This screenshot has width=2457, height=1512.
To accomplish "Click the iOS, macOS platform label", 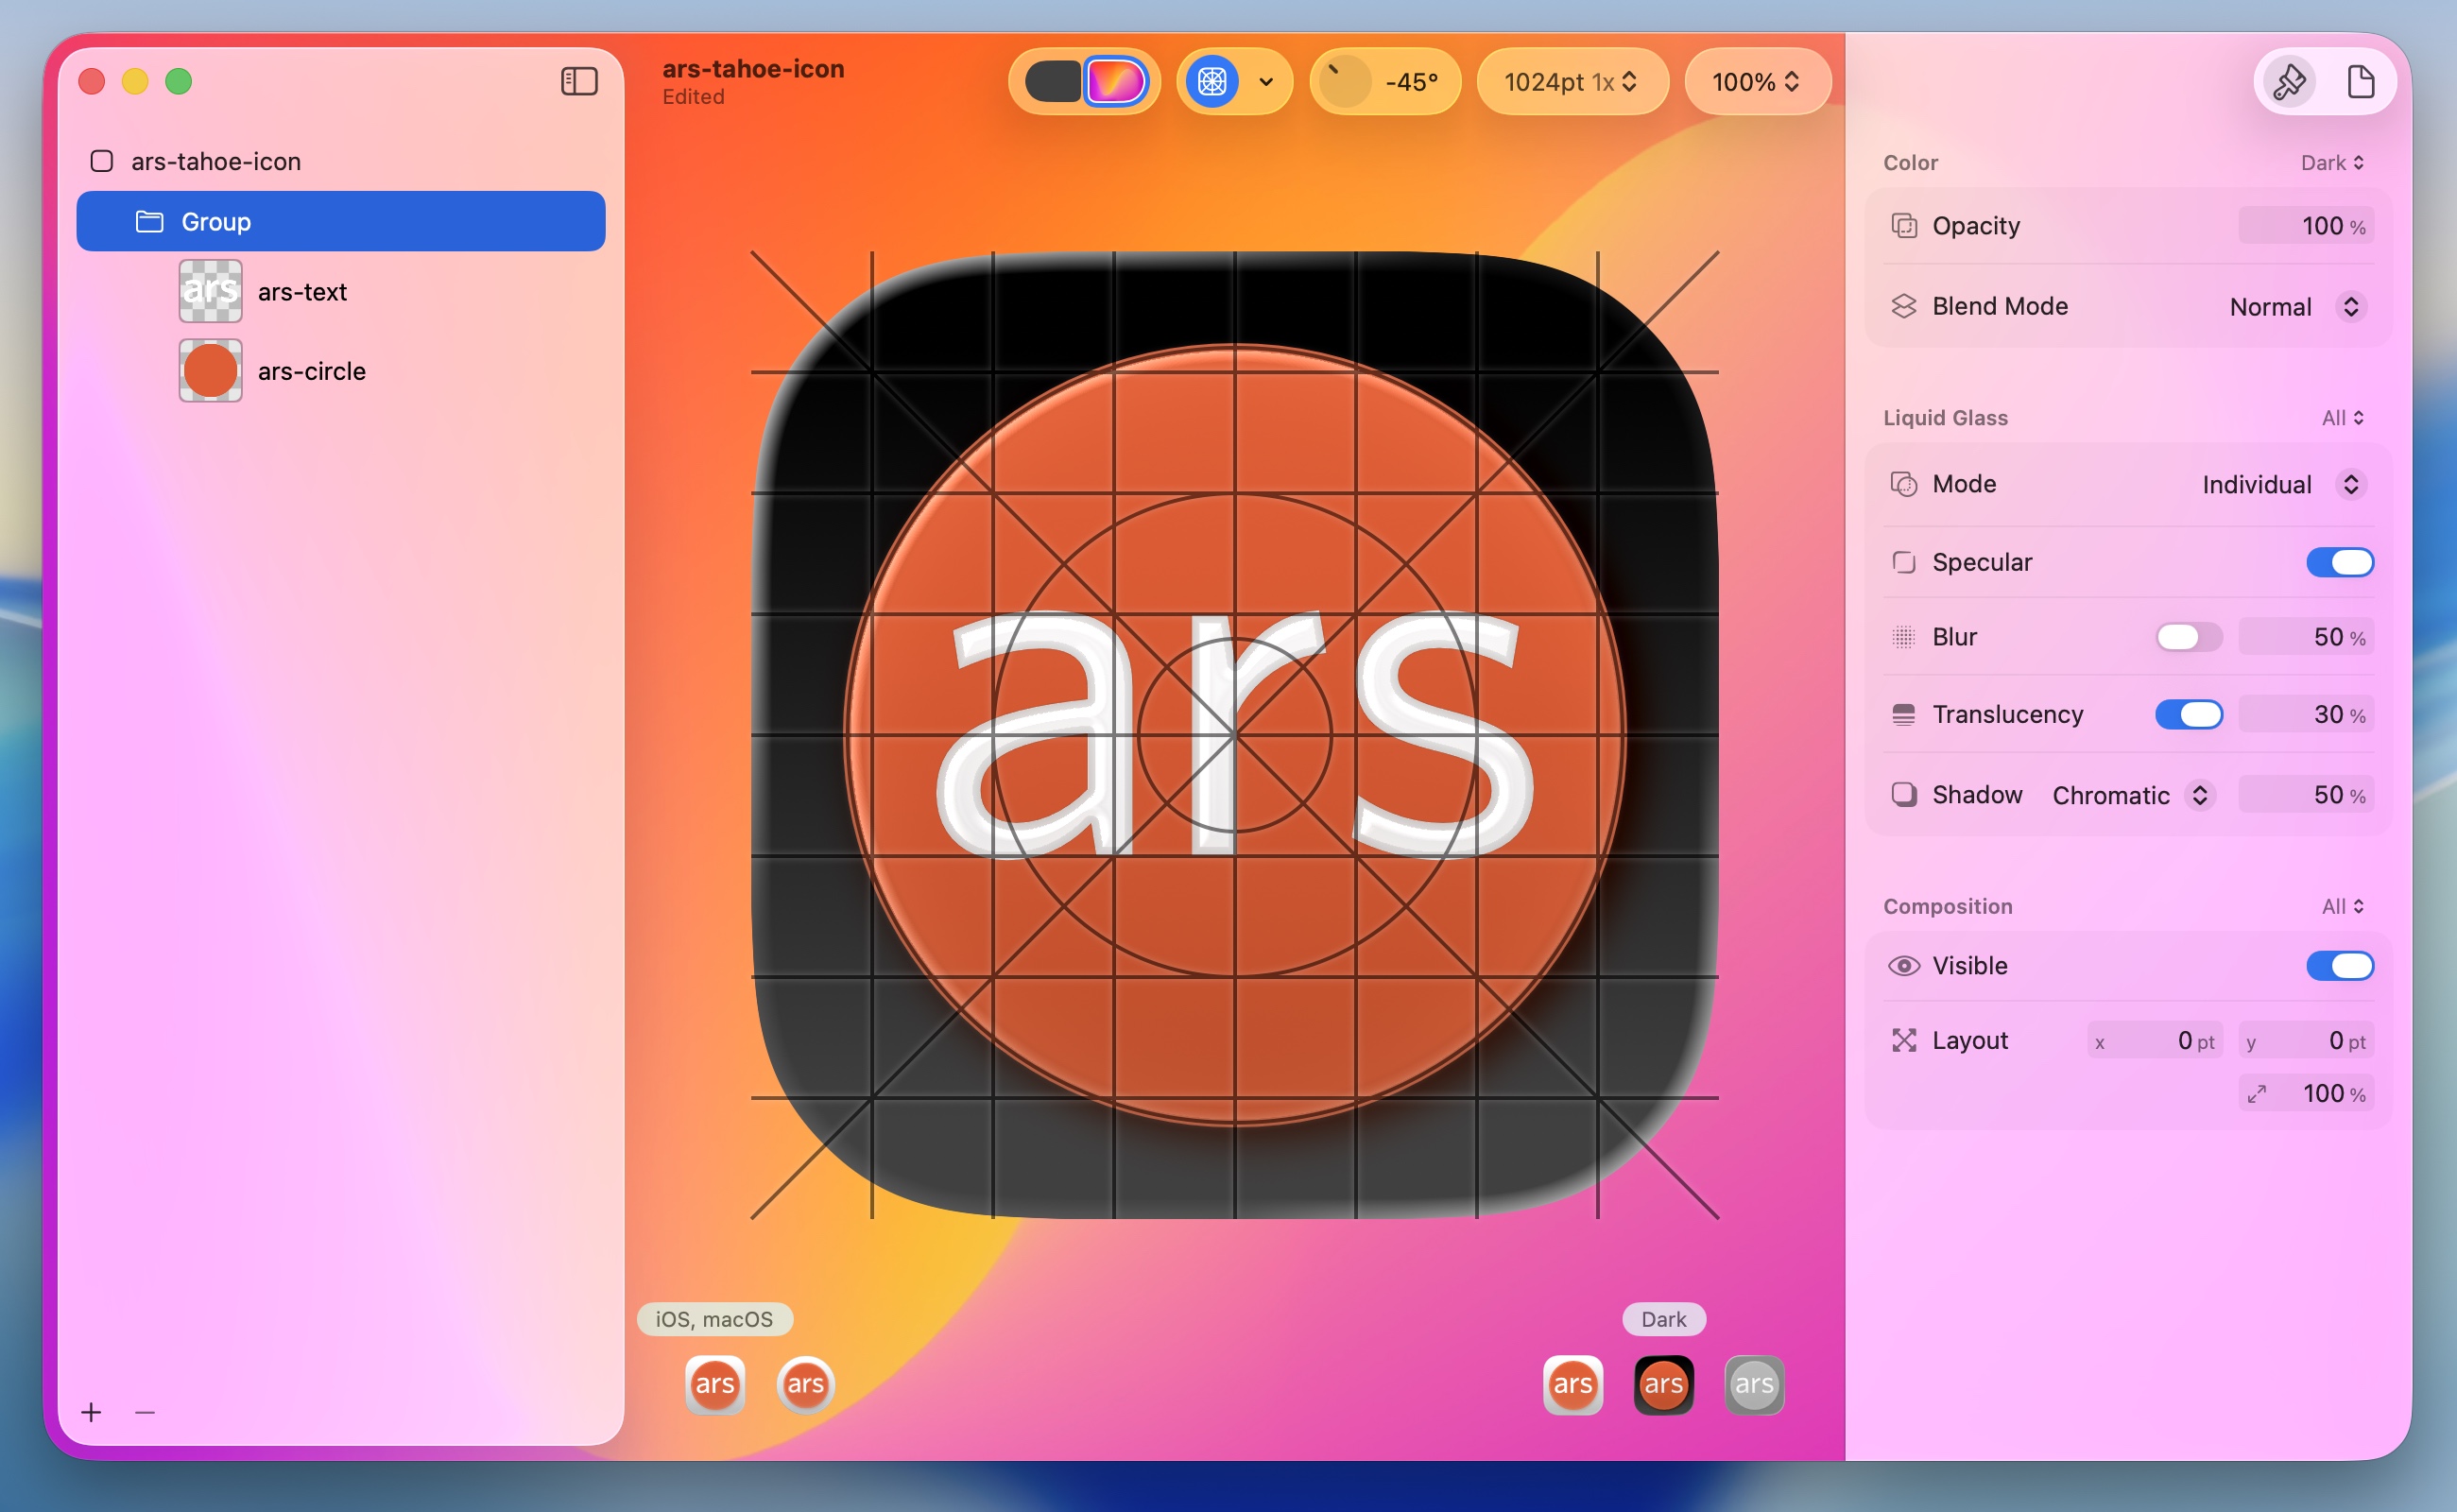I will [714, 1319].
